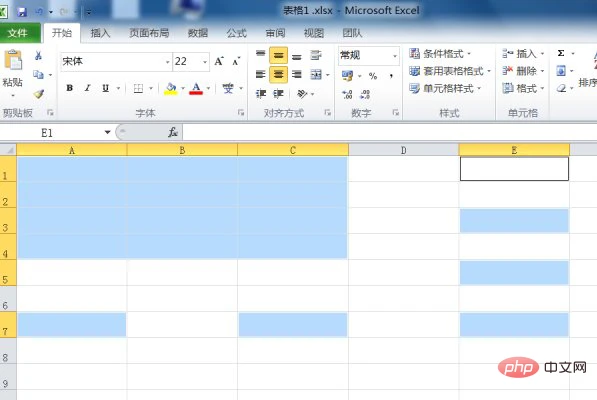Viewport: 597px width, 400px height.
Task: Click the AutoSum sigma icon
Action: [x=561, y=53]
